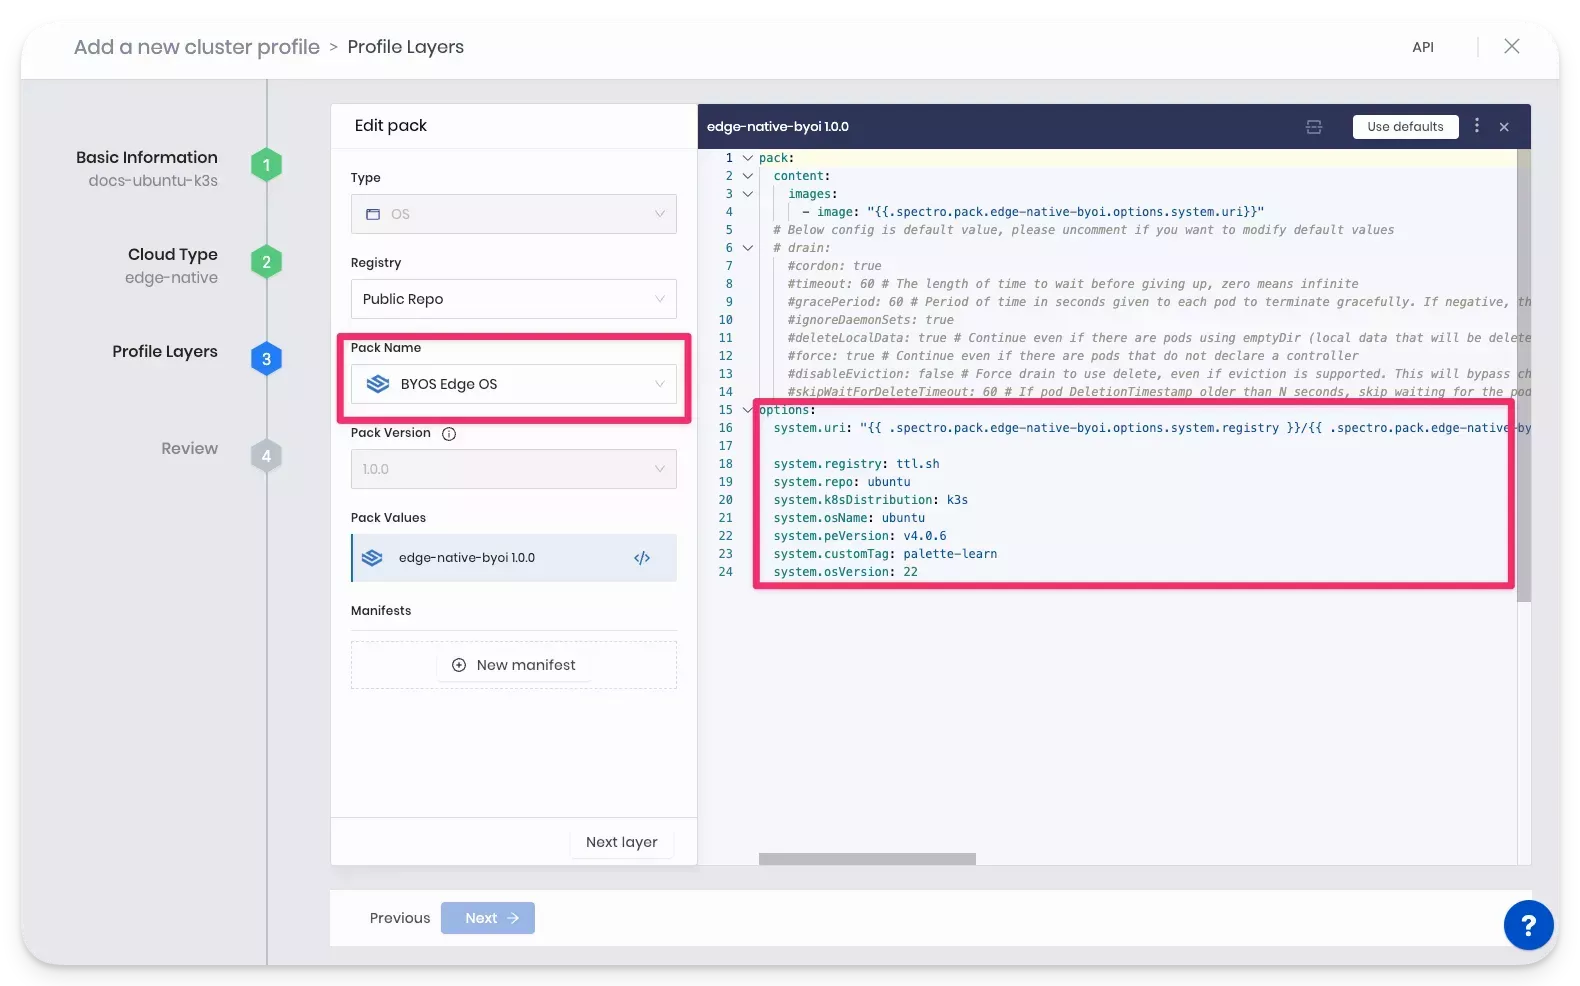The width and height of the screenshot is (1580, 986).
Task: Click the BYOS Edge OS pack icon
Action: point(378,384)
